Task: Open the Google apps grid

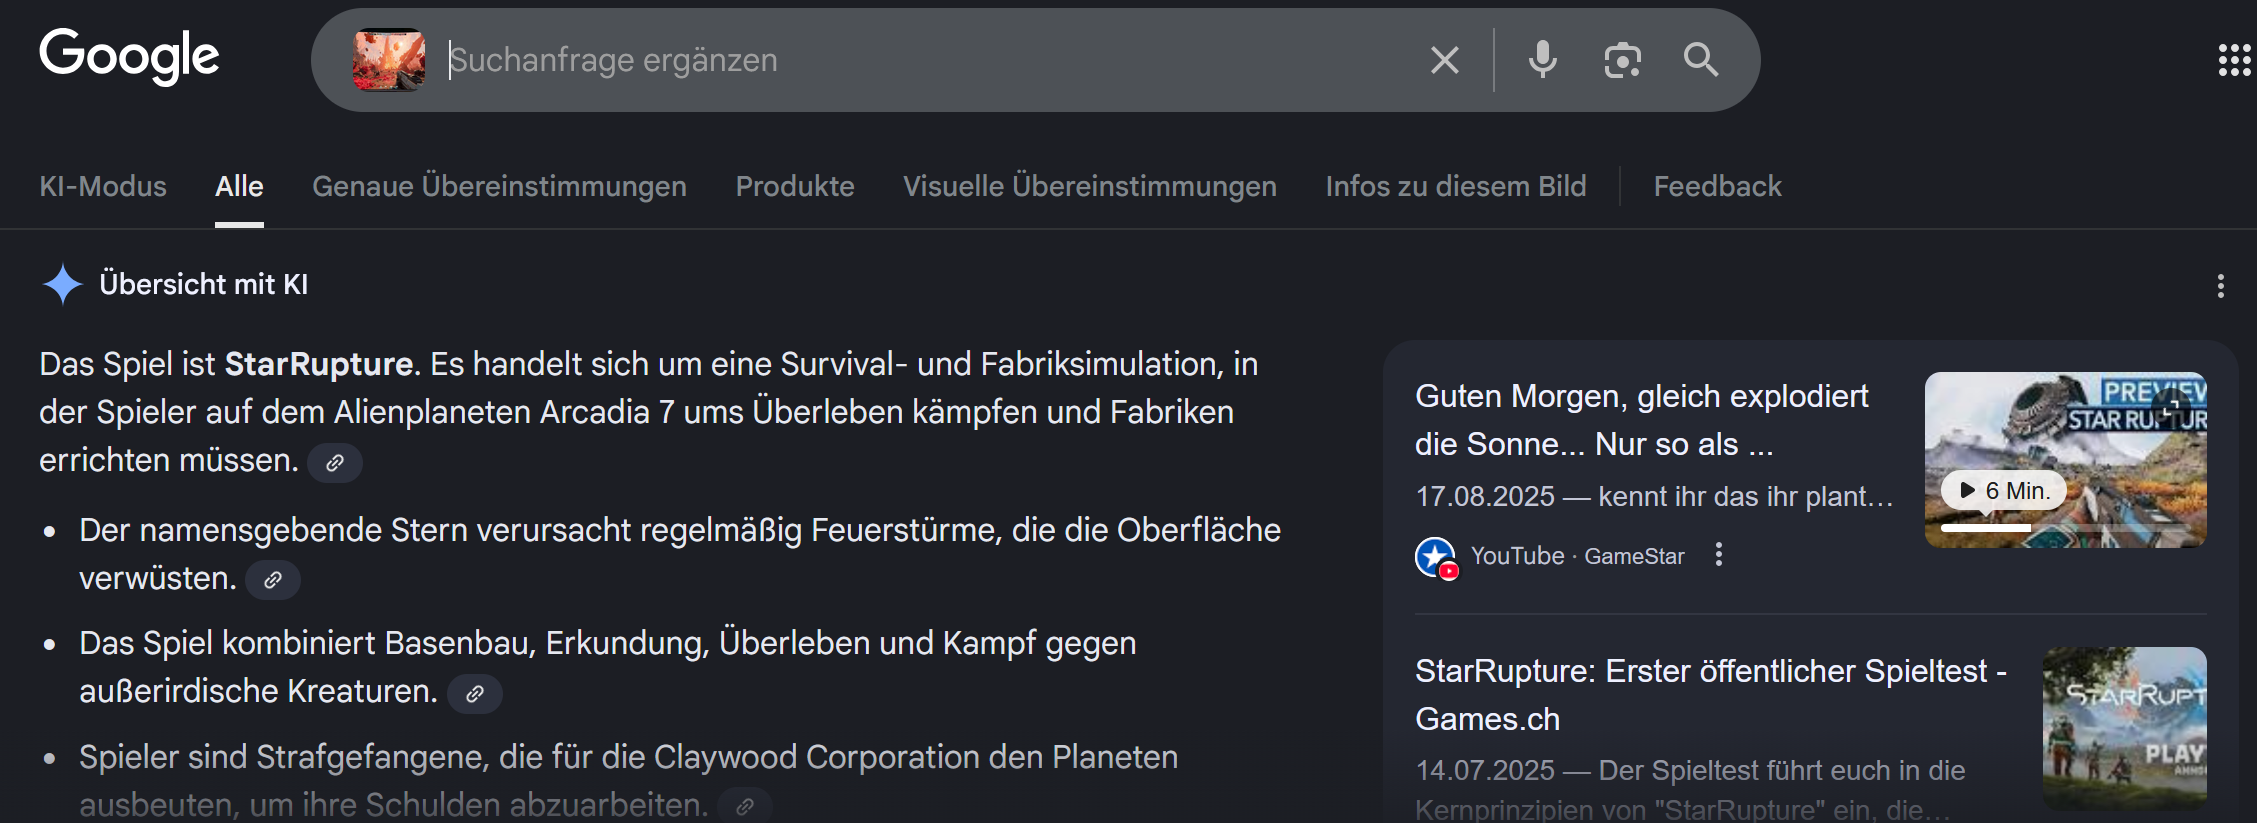Action: [2234, 60]
